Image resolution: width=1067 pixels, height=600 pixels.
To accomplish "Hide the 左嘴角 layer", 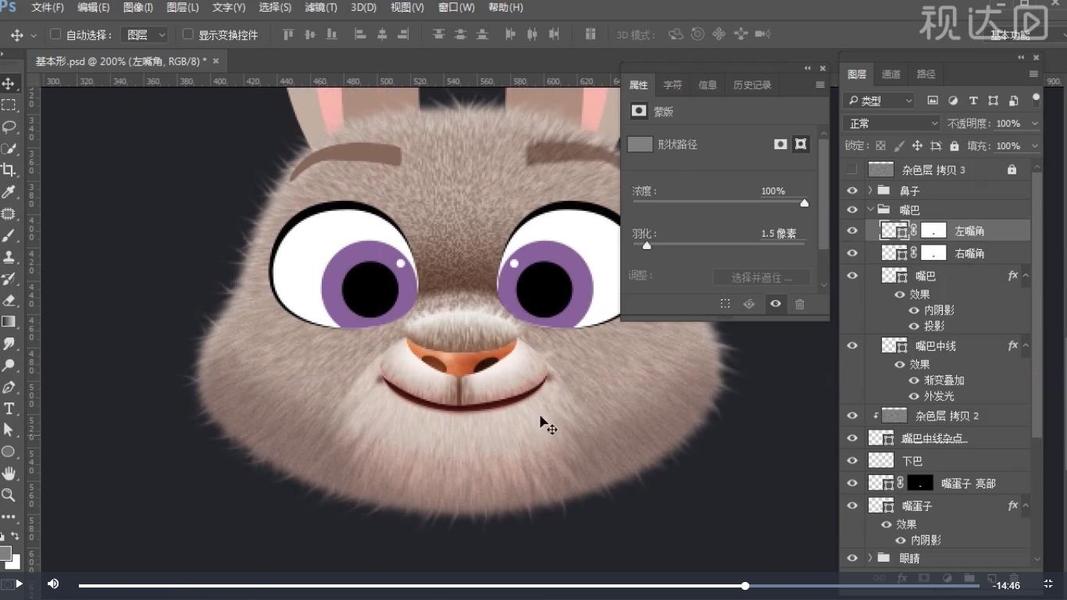I will [852, 231].
